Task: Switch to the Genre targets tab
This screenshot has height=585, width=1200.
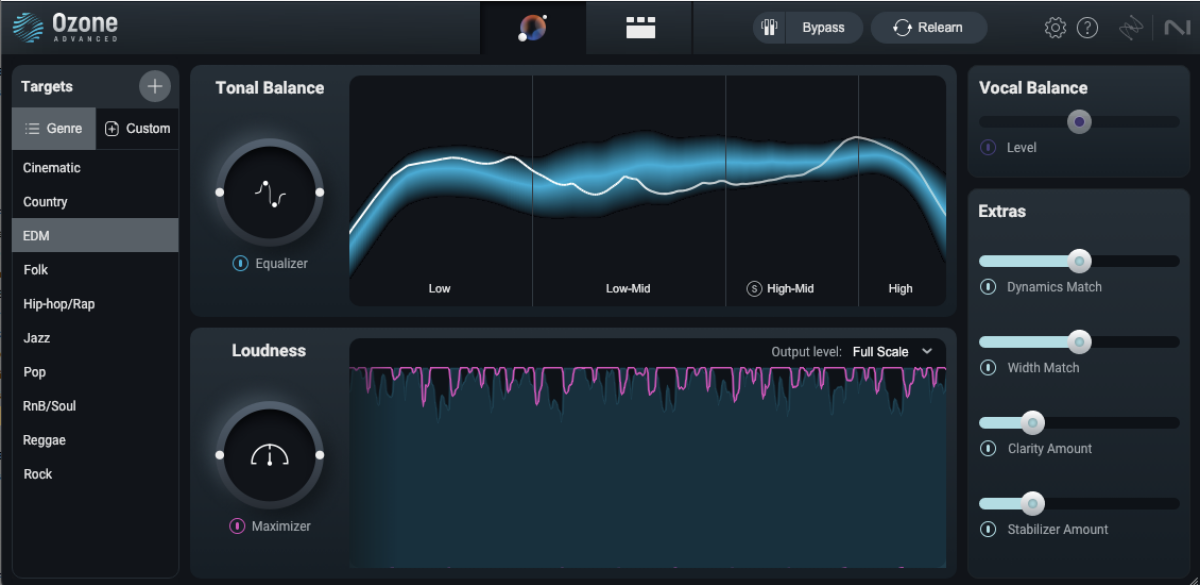Action: (54, 129)
